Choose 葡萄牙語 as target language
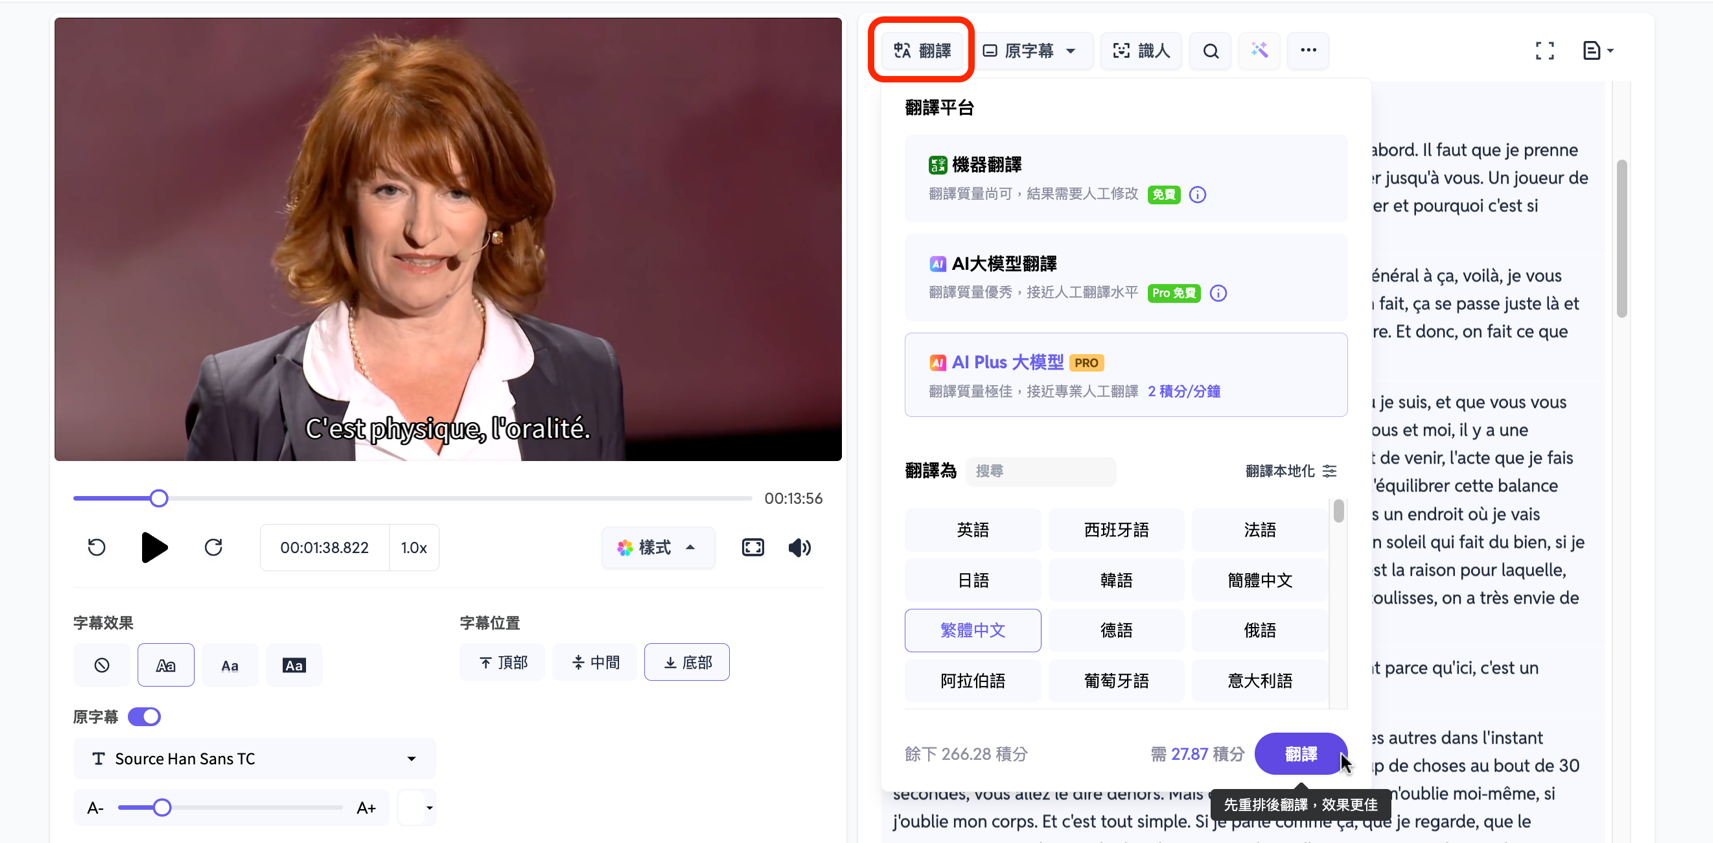1713x843 pixels. click(1116, 681)
